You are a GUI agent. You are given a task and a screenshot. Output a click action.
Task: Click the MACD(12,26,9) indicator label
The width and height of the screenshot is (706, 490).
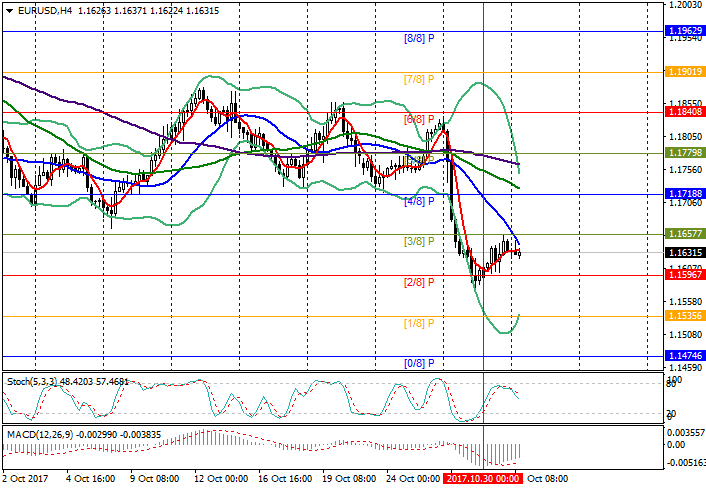coord(76,435)
